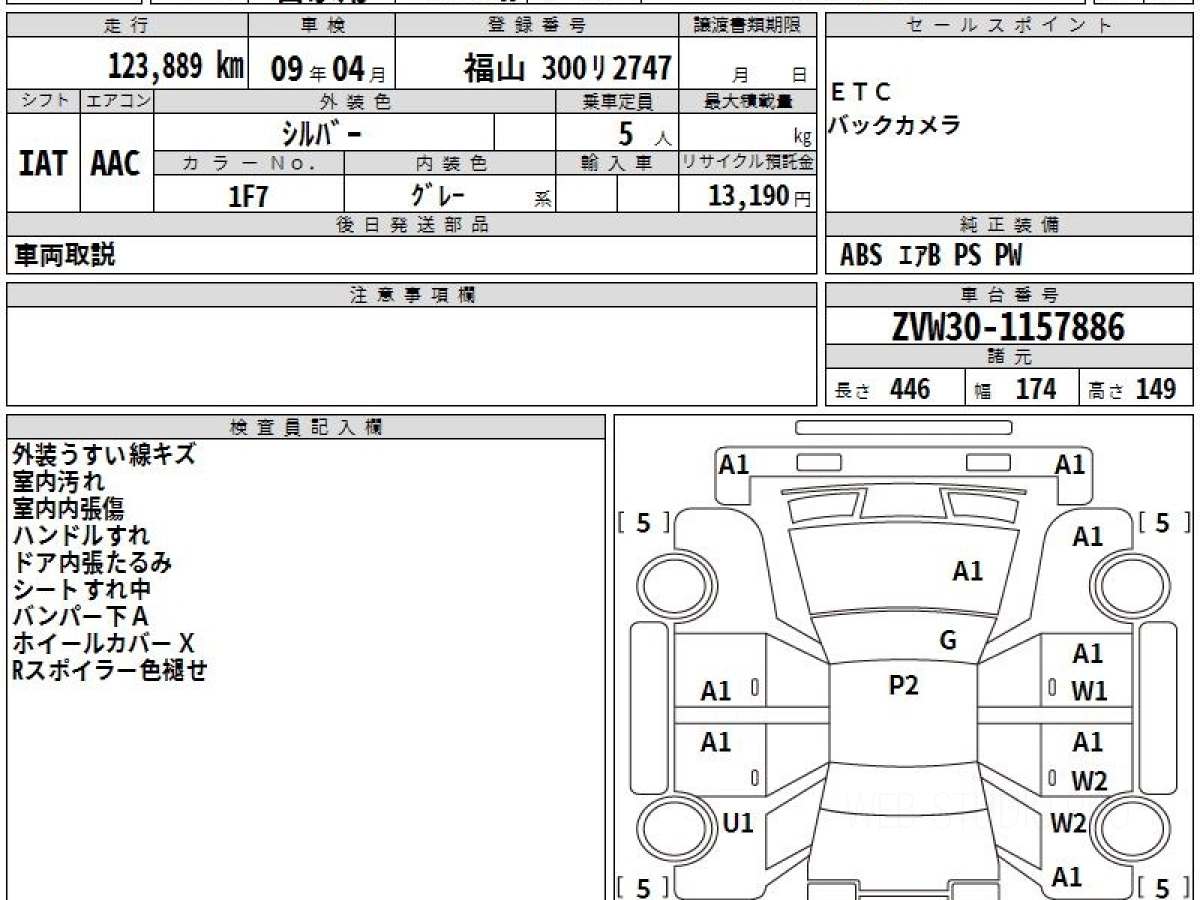1200x900 pixels.
Task: Select the inspection date 09年04月
Action: [x=327, y=69]
